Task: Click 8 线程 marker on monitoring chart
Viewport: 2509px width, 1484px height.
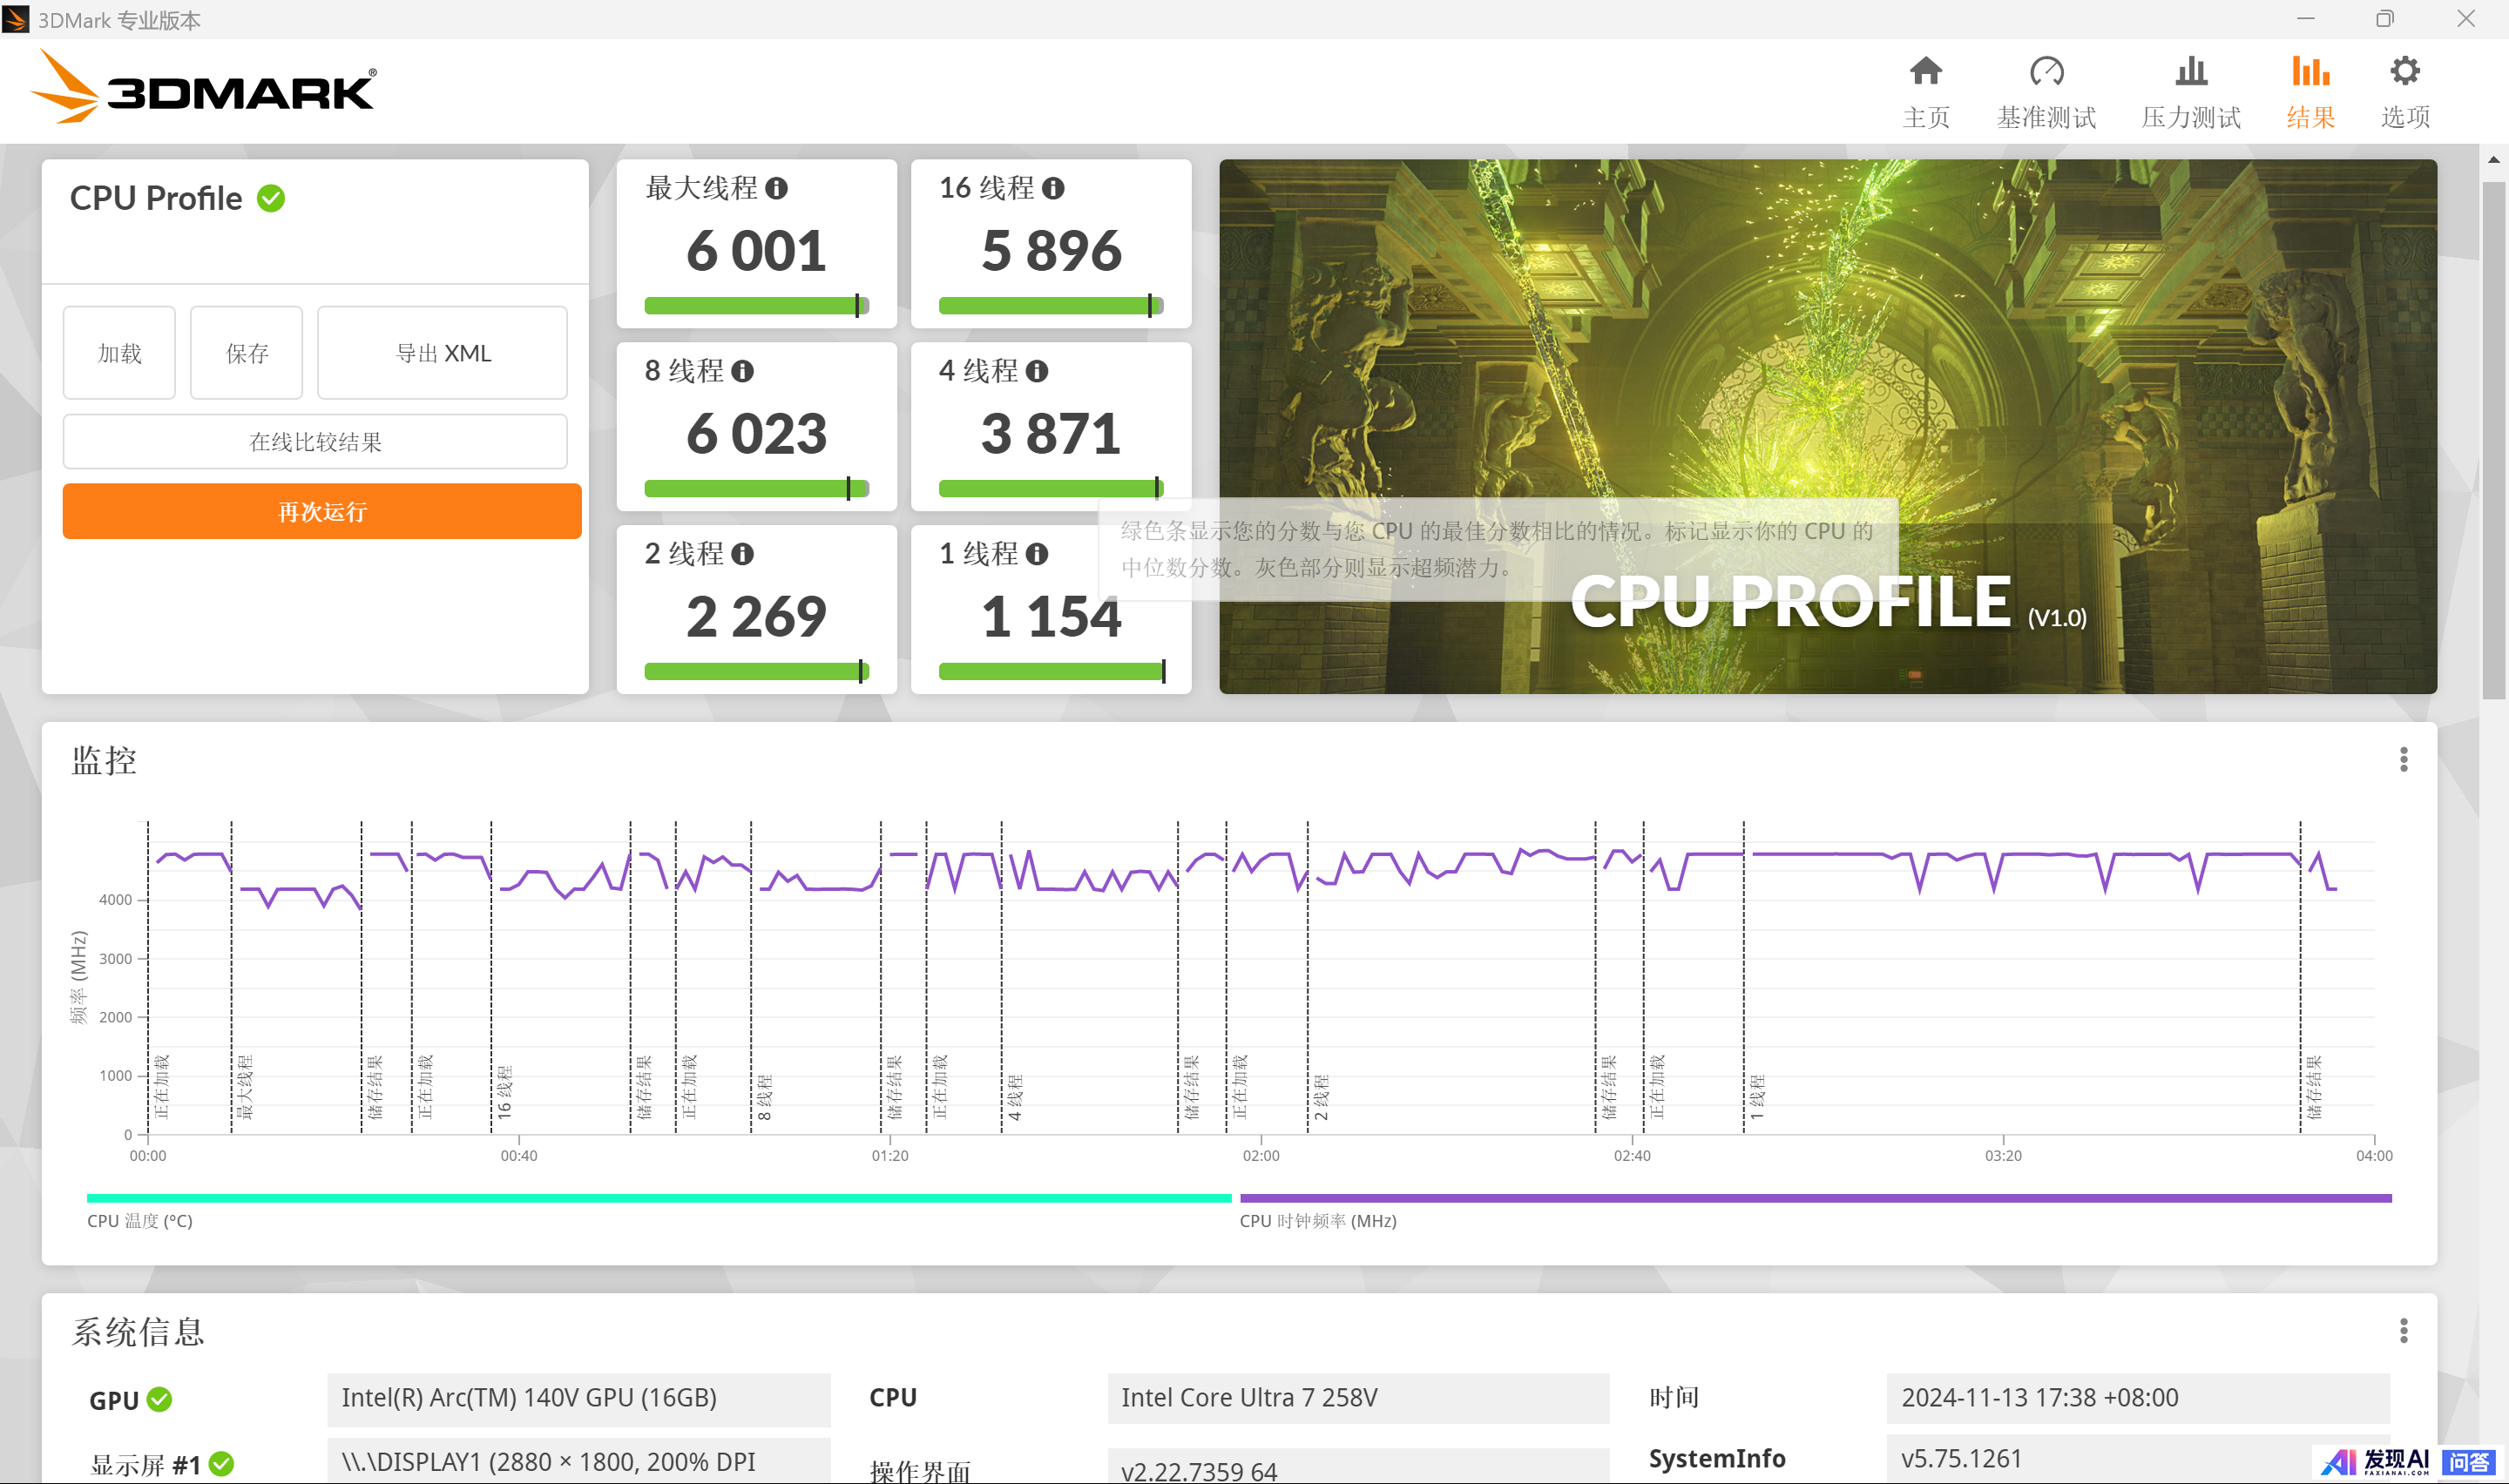Action: pos(764,1097)
